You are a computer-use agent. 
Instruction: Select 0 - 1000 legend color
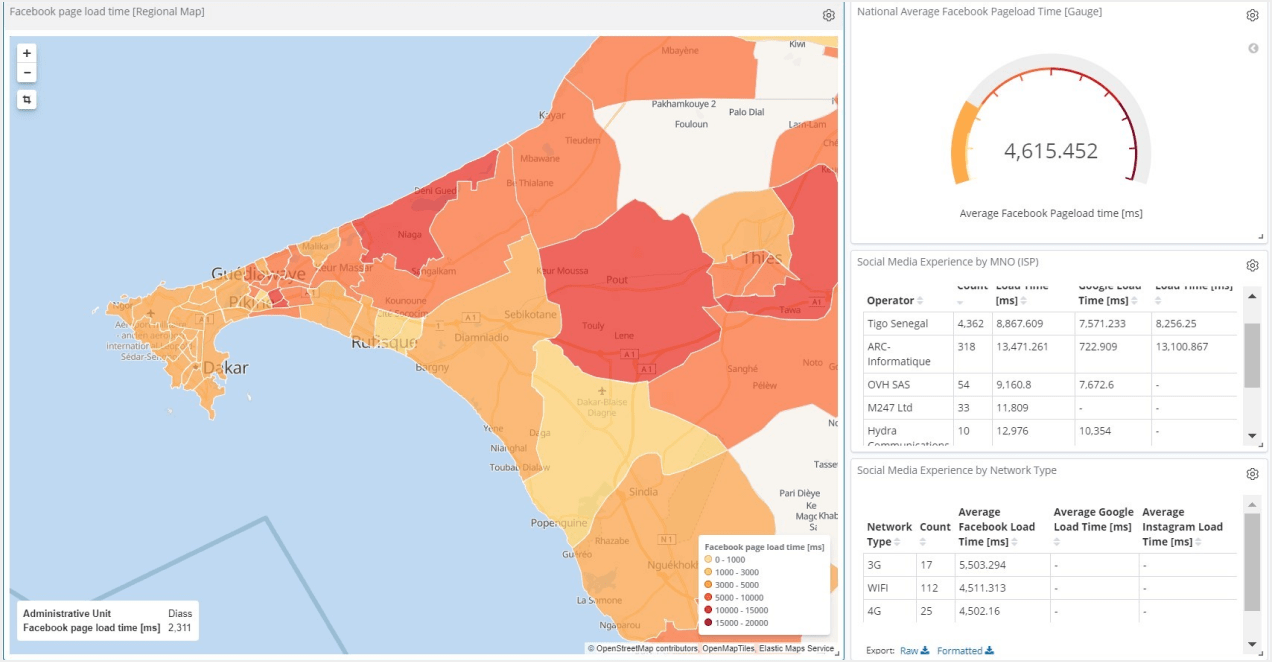709,560
